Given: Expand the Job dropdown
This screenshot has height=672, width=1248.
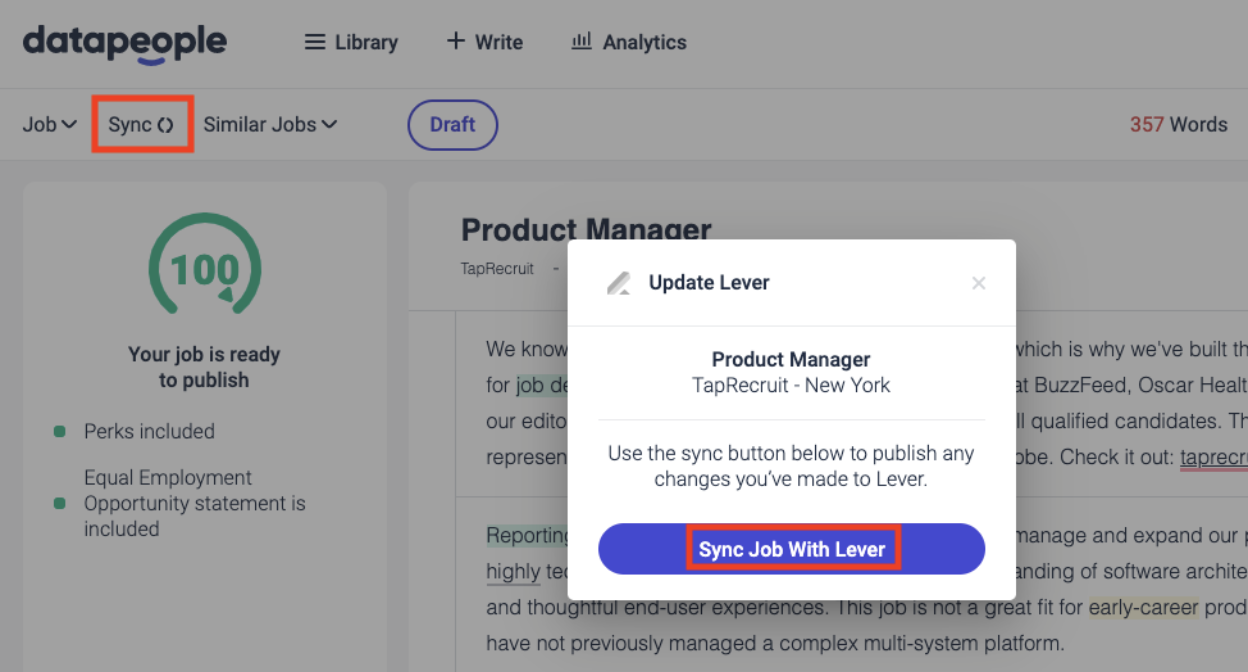Looking at the screenshot, I should click(50, 124).
